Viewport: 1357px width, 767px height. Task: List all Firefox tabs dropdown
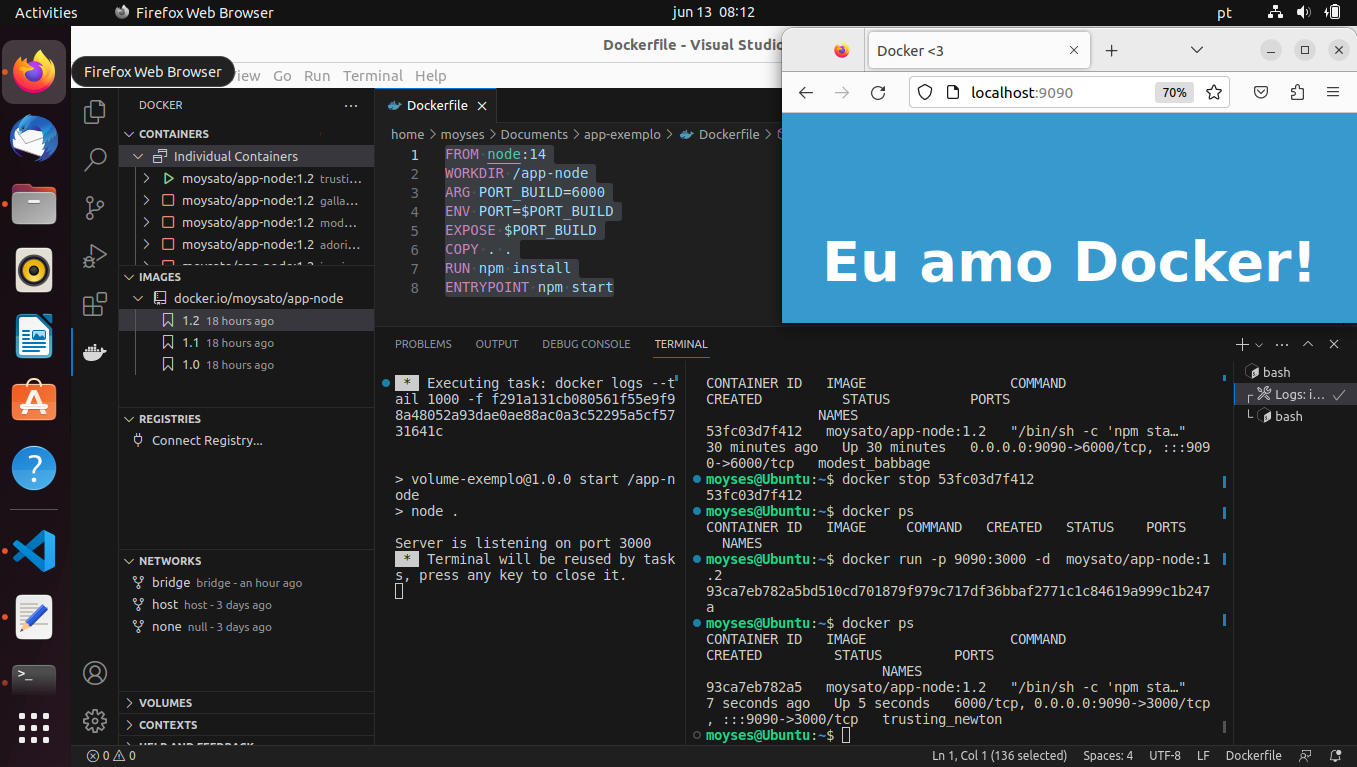click(1196, 50)
